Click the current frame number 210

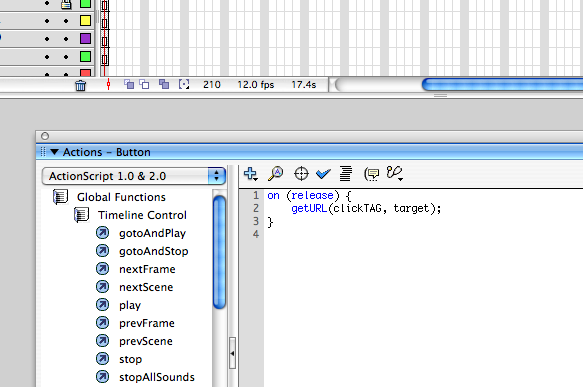pyautogui.click(x=212, y=85)
